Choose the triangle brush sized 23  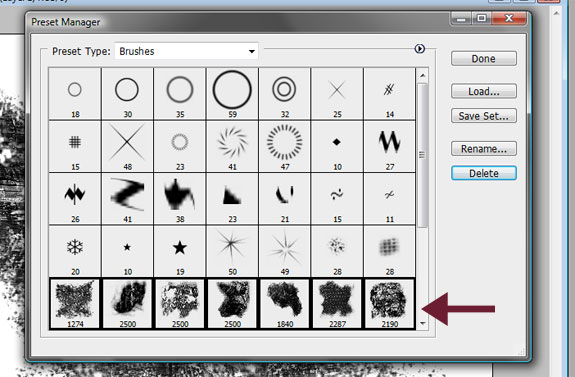232,199
